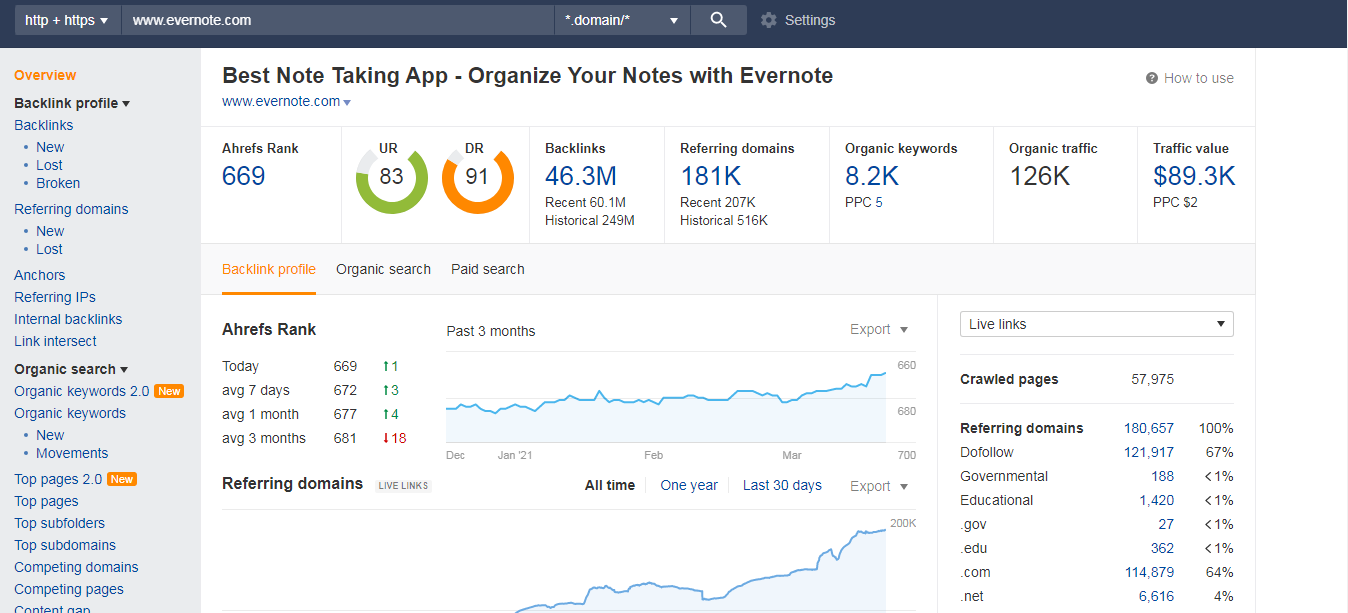1348x613 pixels.
Task: Switch to the Organic search tab
Action: (383, 269)
